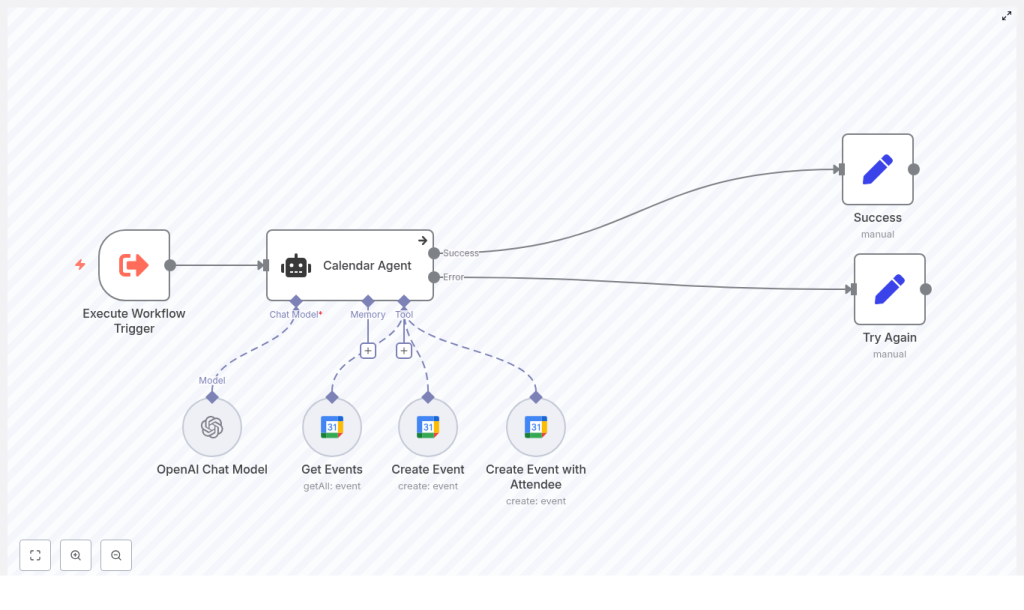
Task: Open the OpenAI Chat Model node
Action: [x=212, y=426]
